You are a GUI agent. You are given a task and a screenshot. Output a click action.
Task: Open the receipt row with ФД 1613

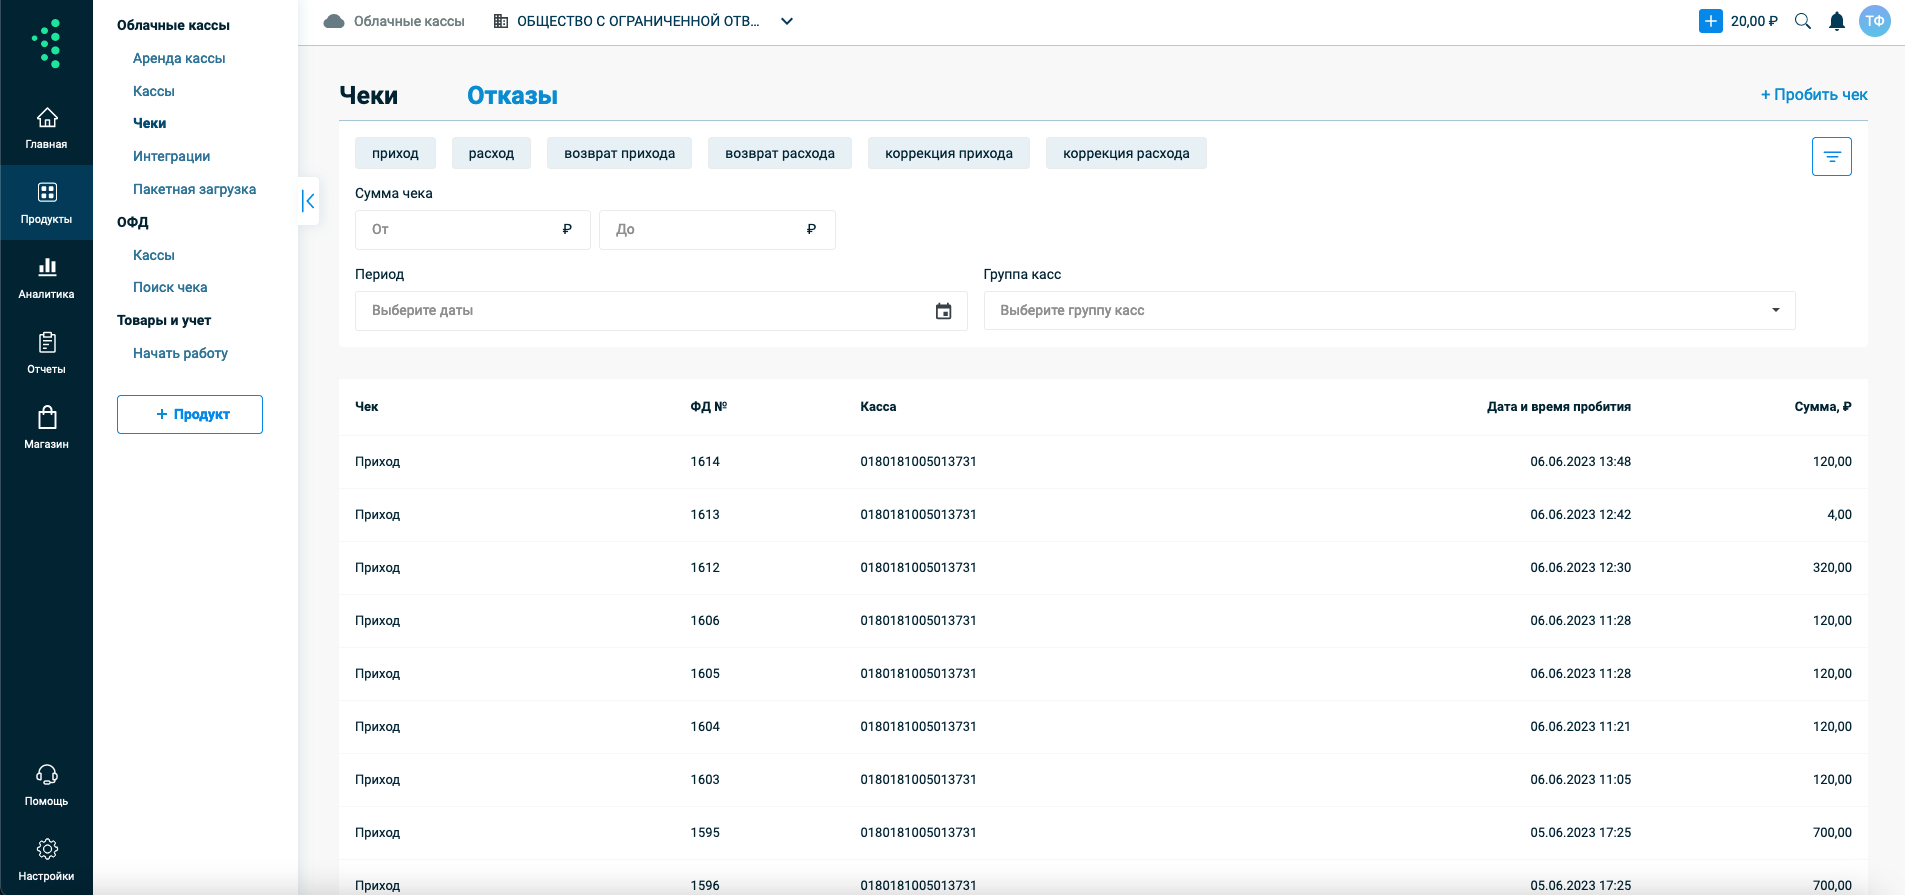click(x=1103, y=515)
